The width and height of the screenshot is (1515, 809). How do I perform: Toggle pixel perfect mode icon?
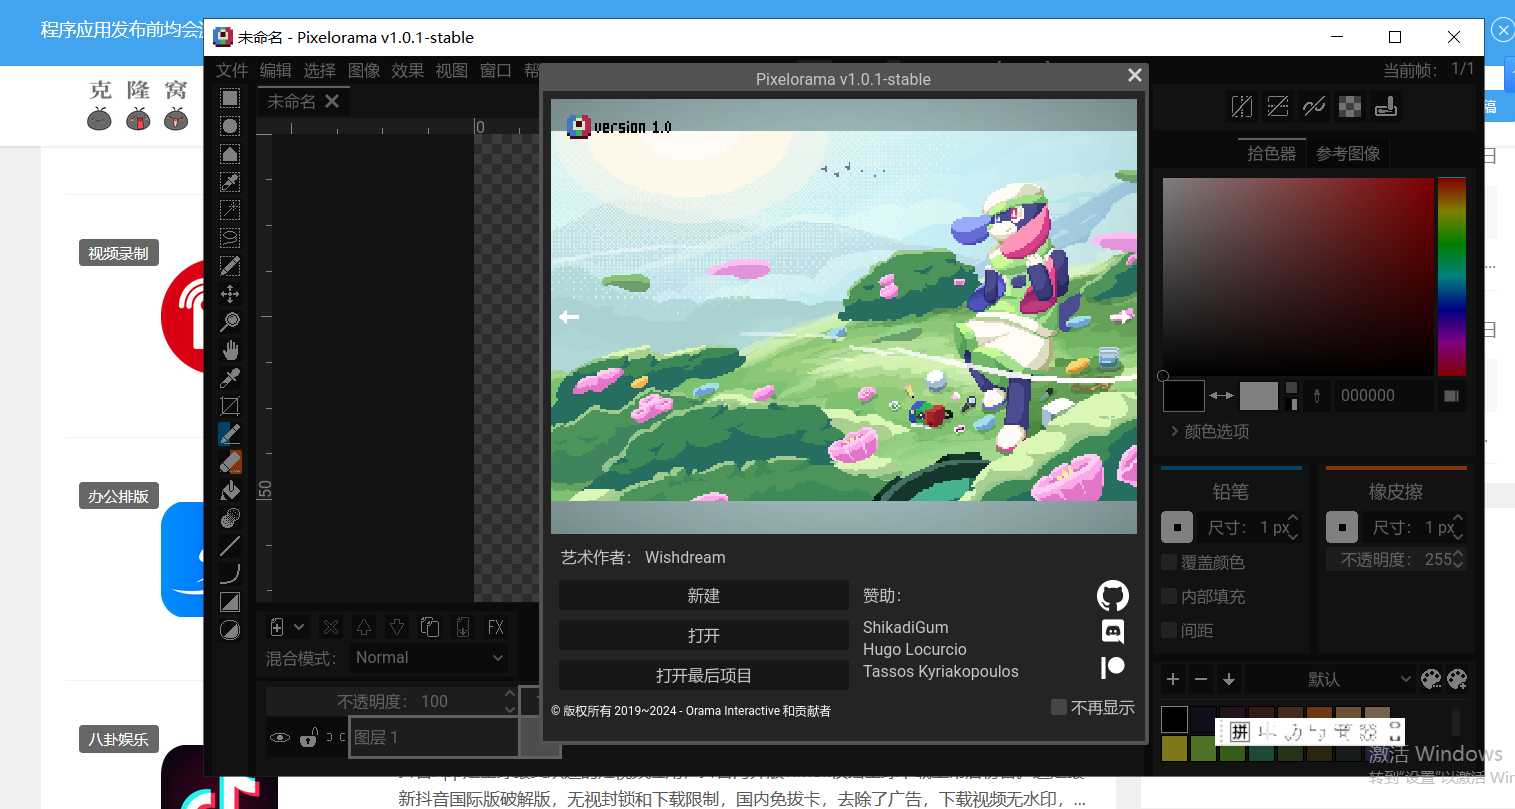coord(1314,106)
